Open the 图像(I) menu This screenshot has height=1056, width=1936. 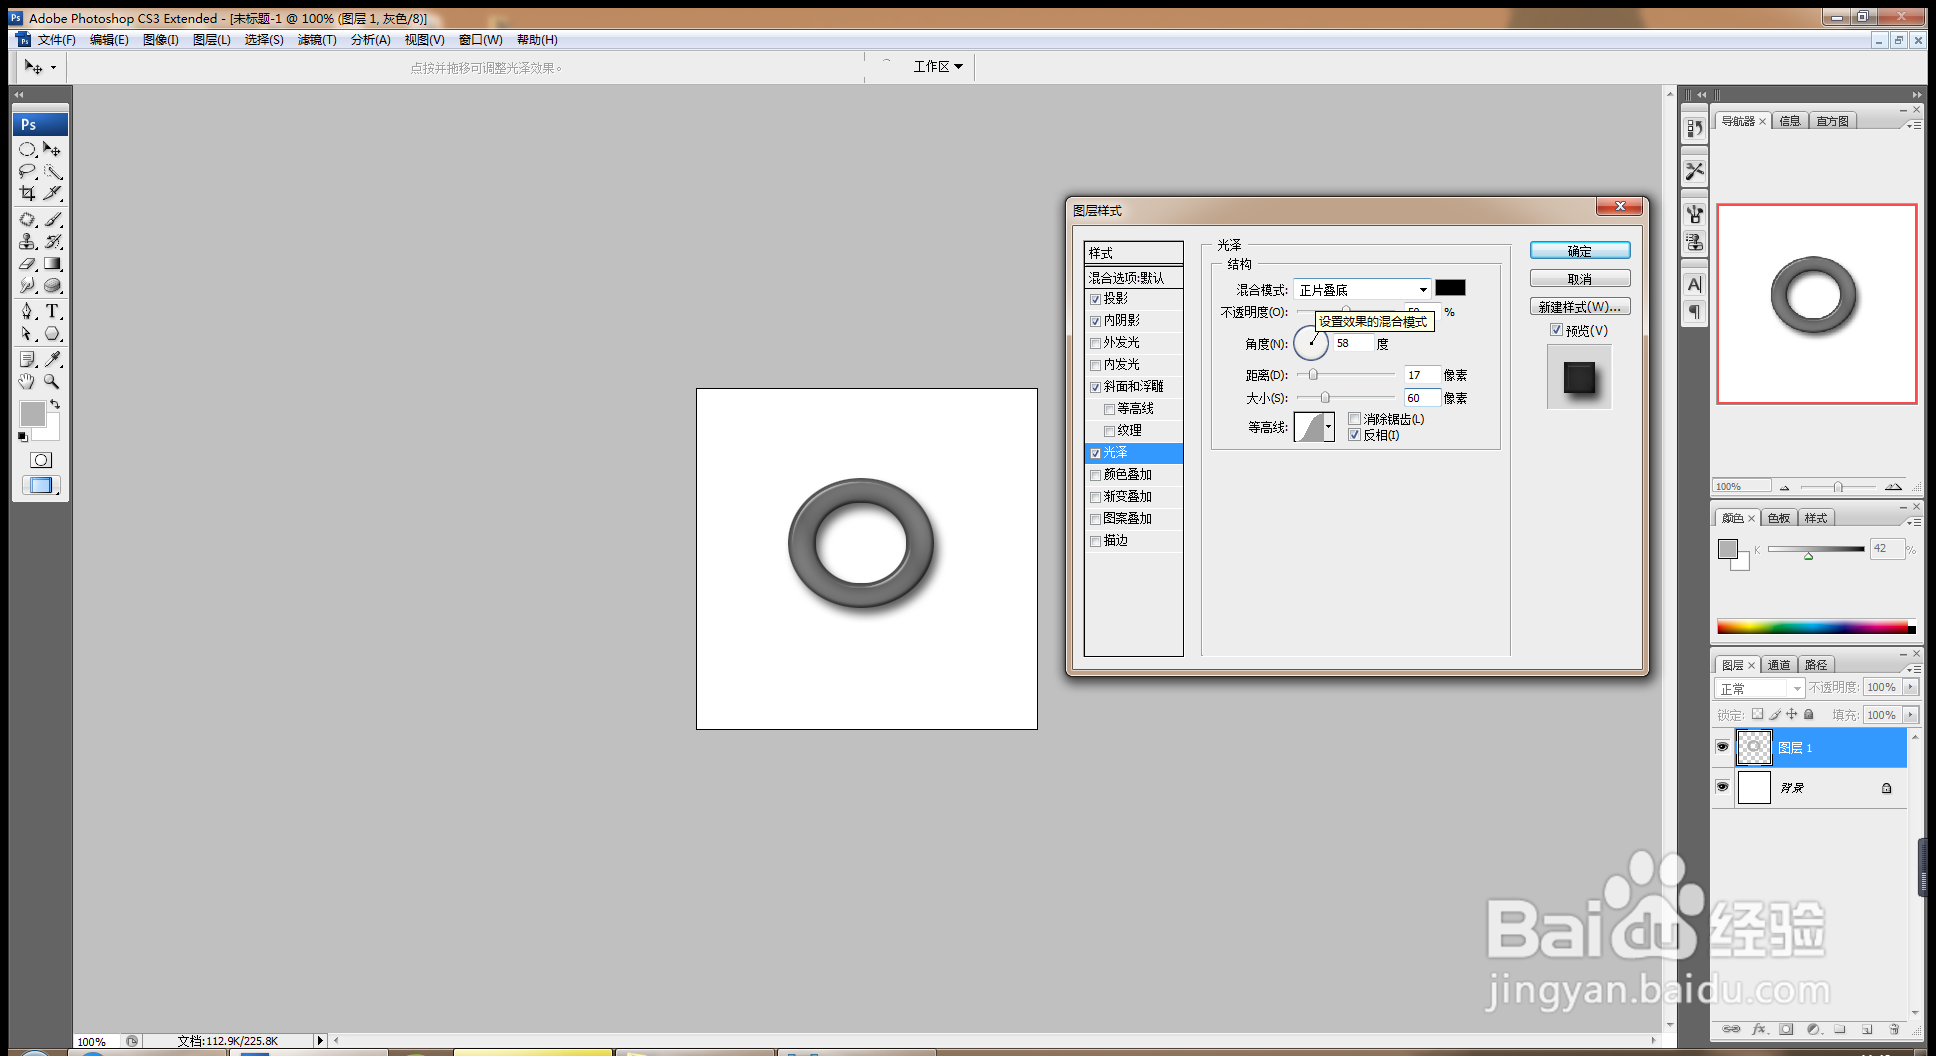click(x=161, y=40)
